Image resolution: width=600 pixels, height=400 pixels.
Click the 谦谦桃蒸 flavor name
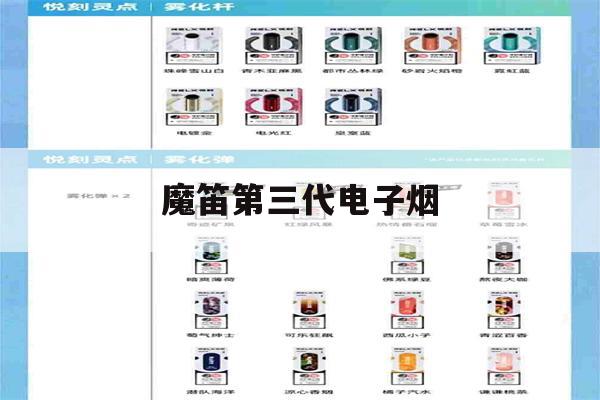pos(504,392)
